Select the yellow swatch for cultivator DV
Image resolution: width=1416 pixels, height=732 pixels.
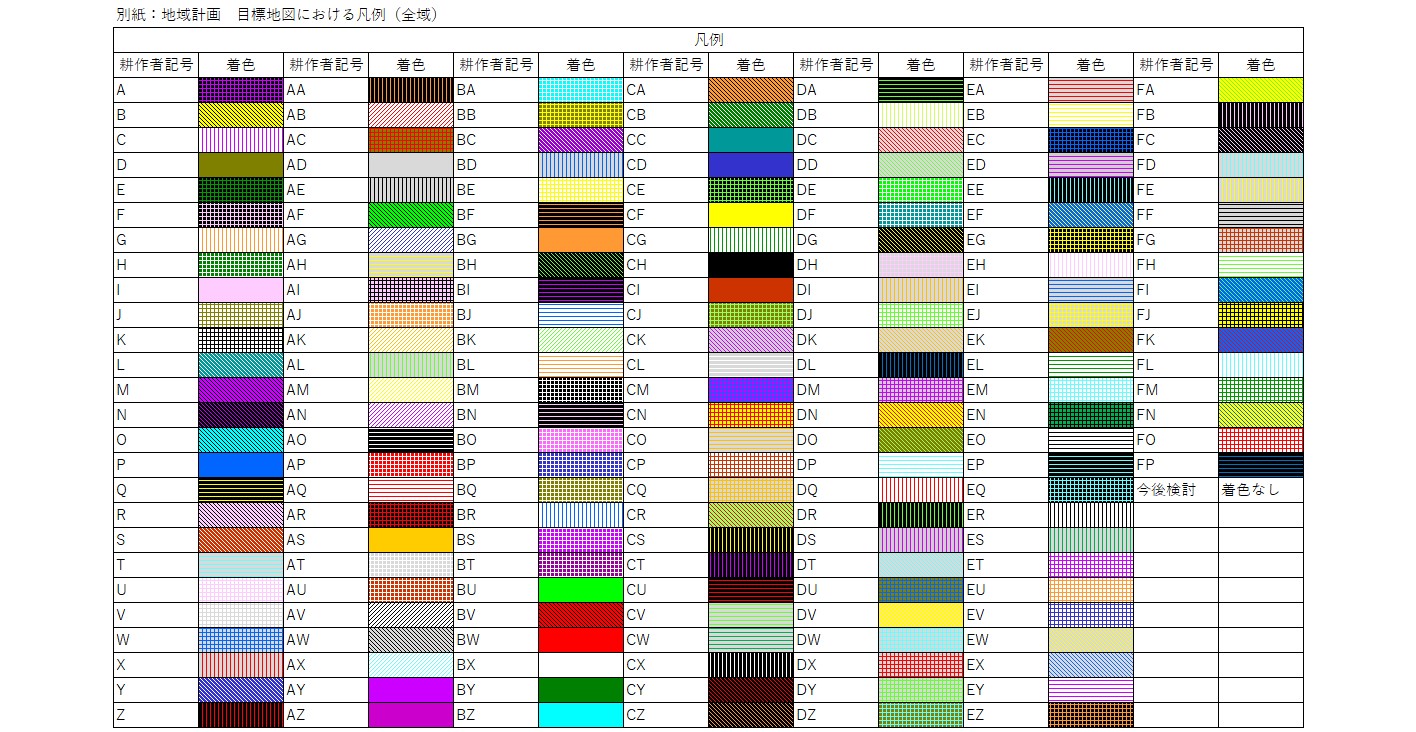(x=921, y=615)
